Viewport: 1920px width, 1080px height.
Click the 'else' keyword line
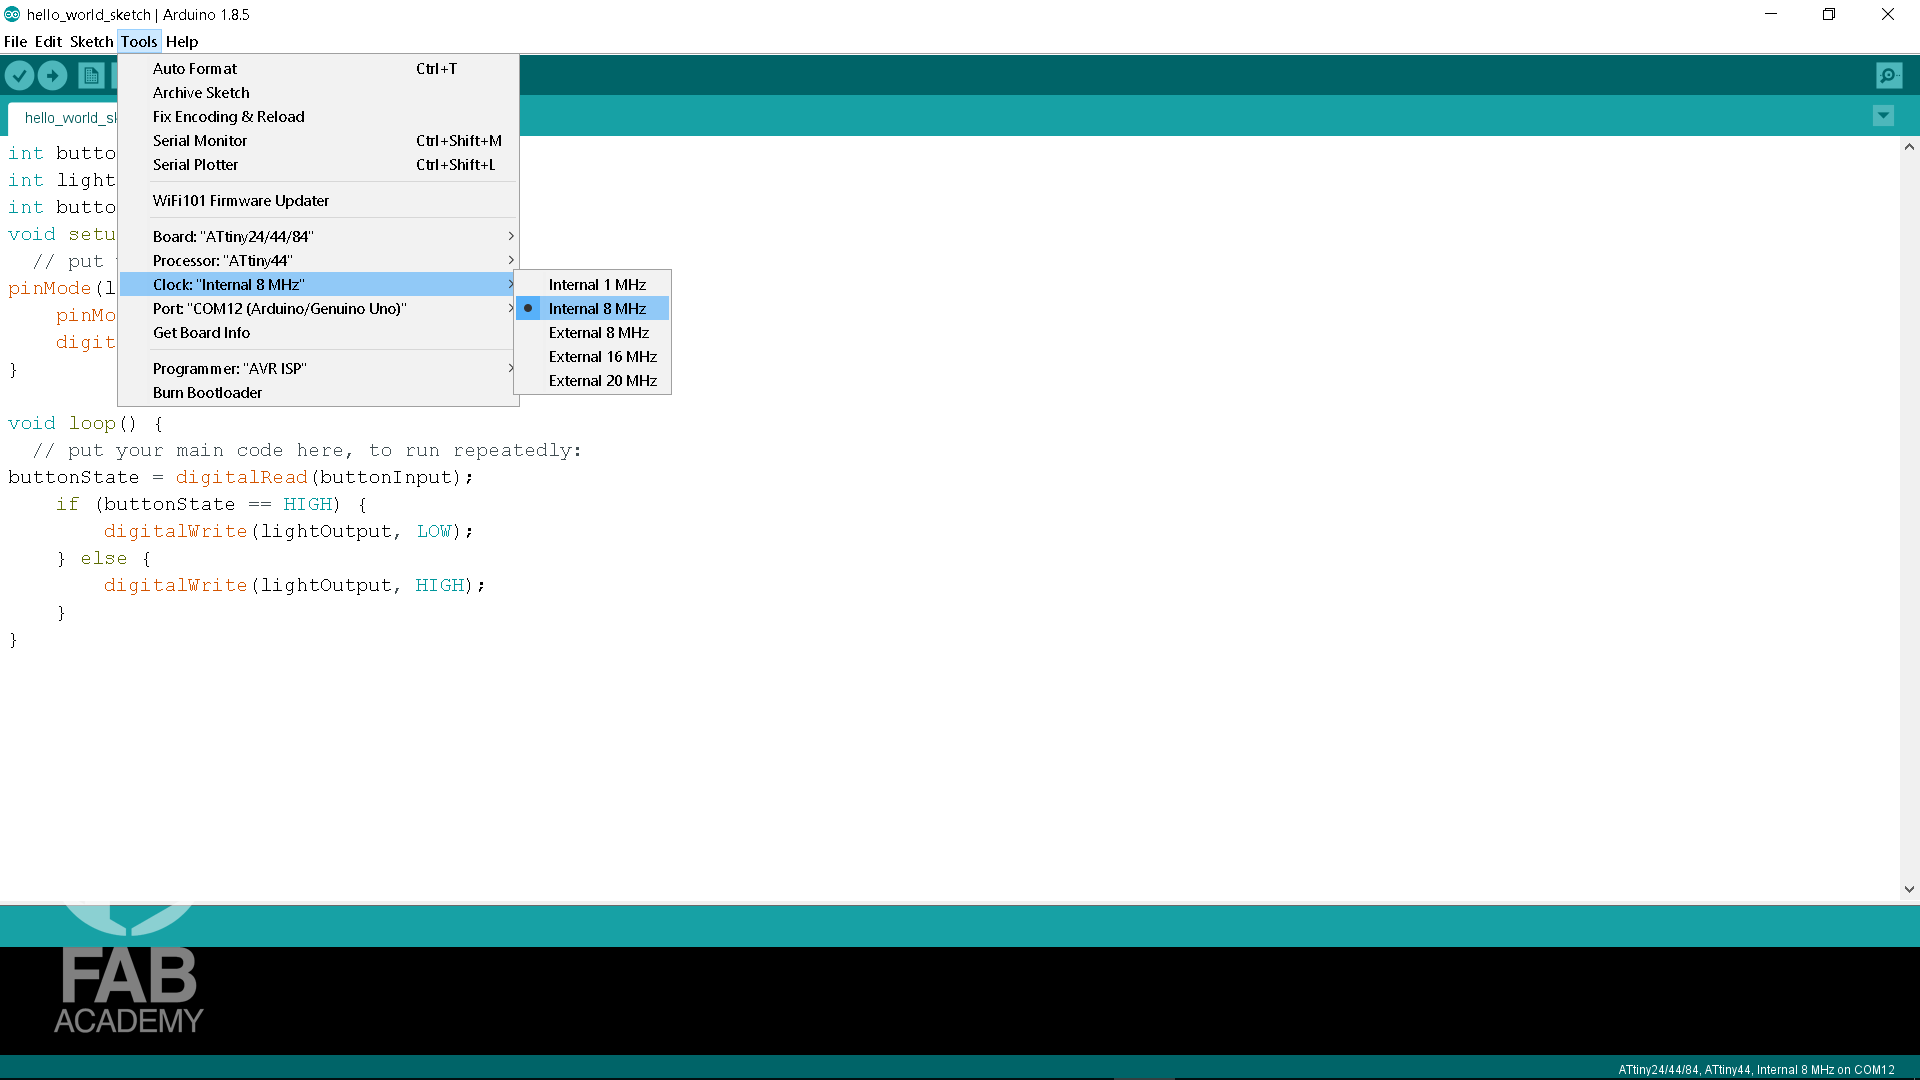104,559
